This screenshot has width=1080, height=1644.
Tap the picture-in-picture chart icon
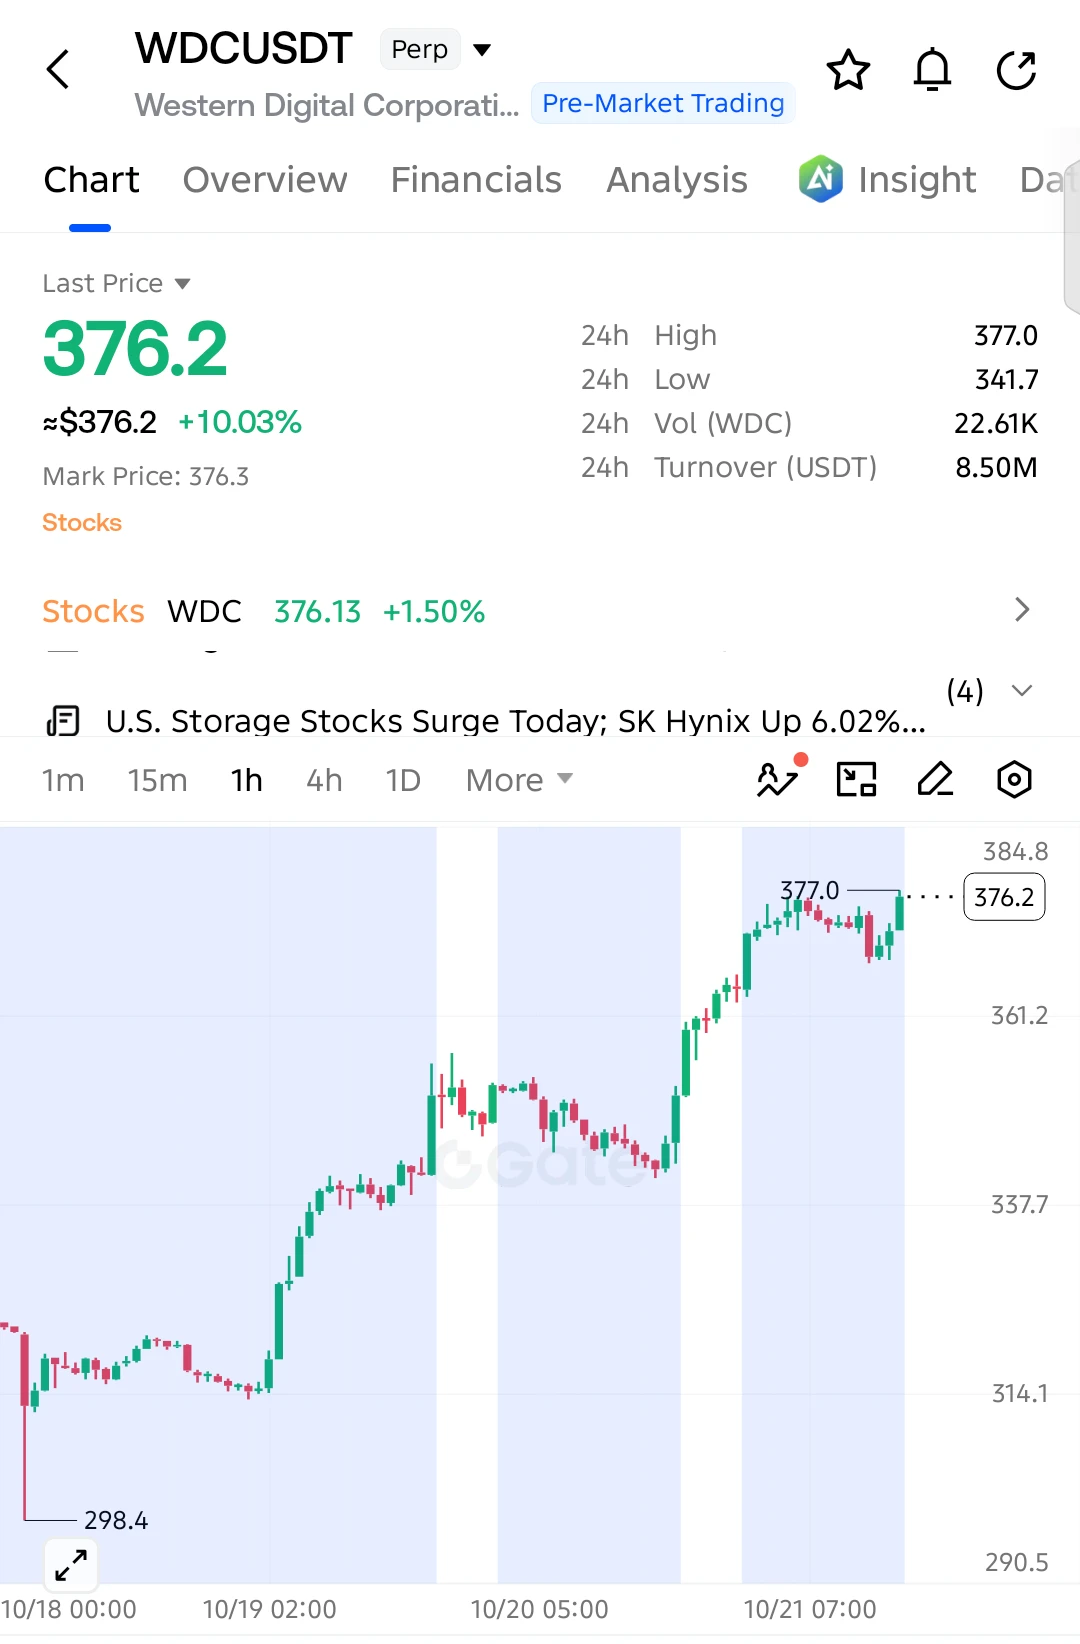pyautogui.click(x=856, y=779)
